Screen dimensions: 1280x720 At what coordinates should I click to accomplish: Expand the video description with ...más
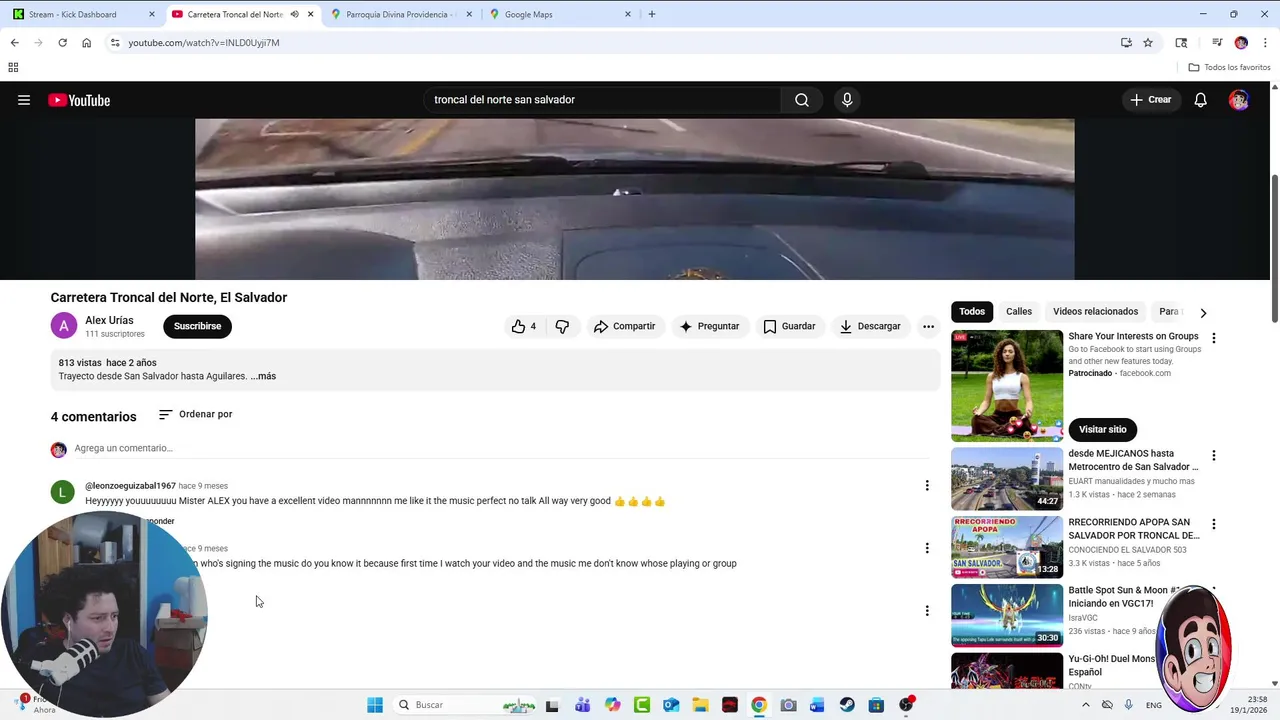coord(263,376)
